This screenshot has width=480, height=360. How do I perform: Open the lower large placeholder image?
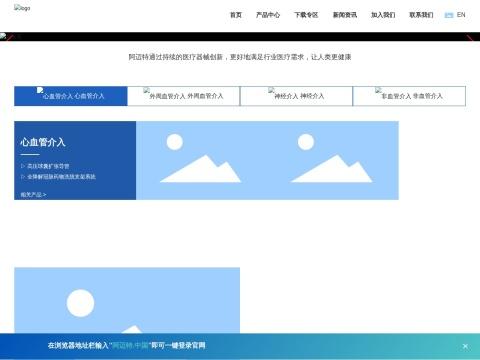click(x=127, y=300)
